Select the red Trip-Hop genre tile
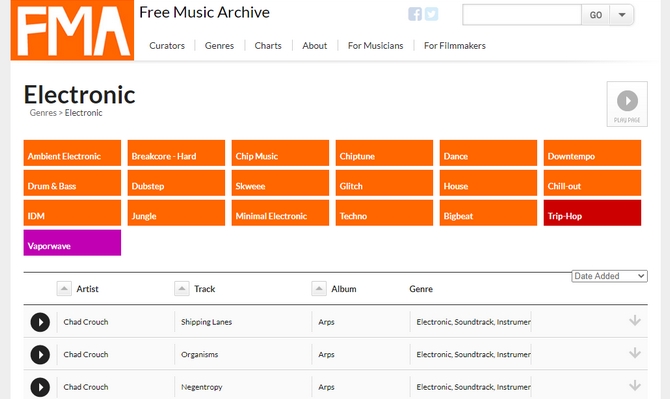 click(x=592, y=213)
